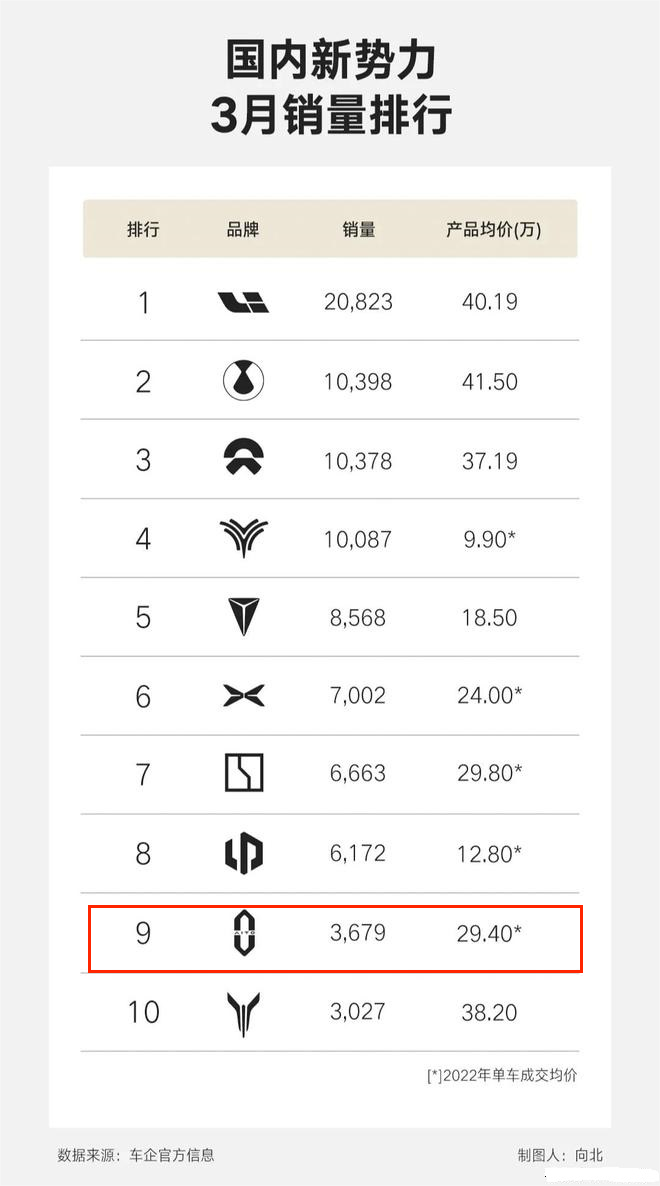Click the Li Auto logo in rank 1

coord(243,303)
